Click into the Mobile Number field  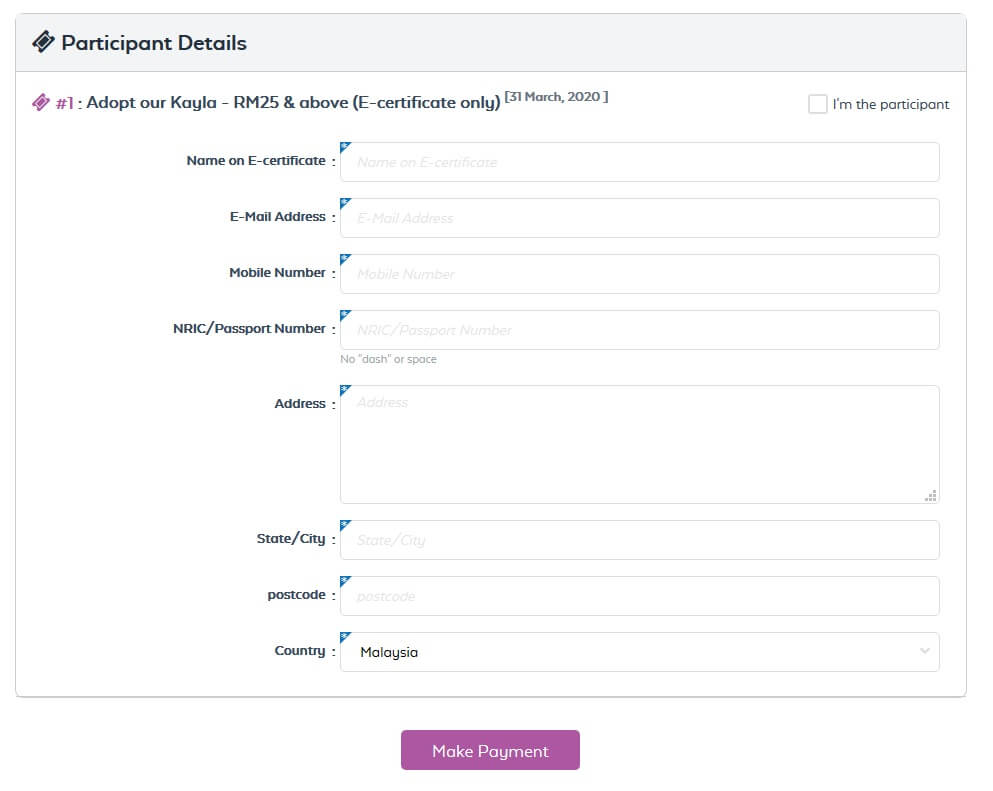(640, 274)
